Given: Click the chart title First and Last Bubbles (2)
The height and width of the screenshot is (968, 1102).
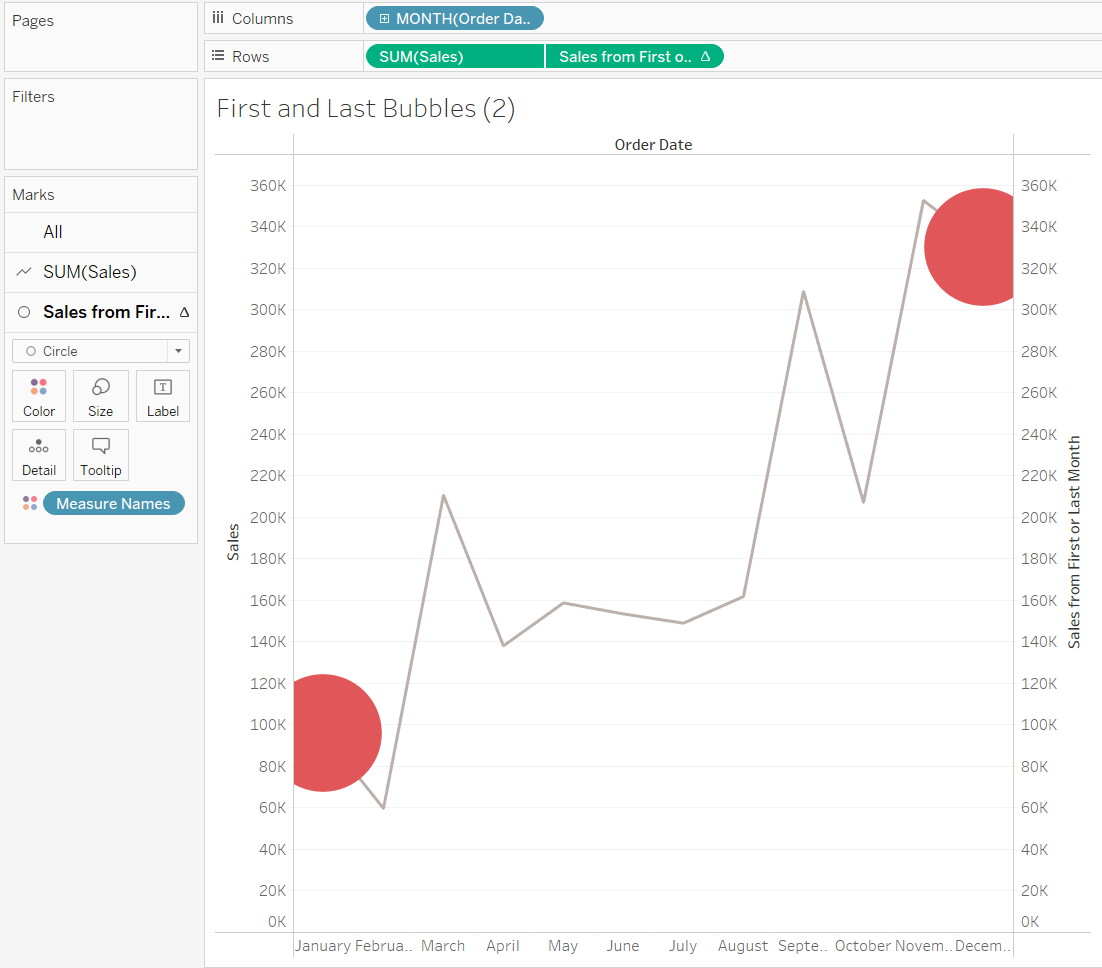Looking at the screenshot, I should (x=365, y=109).
